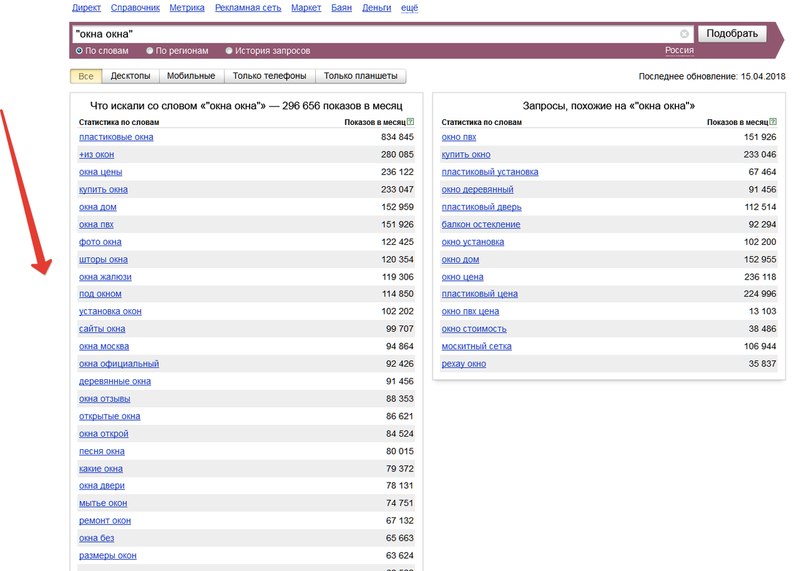Open the 'пластиковый дверь' similar query

coord(481,207)
